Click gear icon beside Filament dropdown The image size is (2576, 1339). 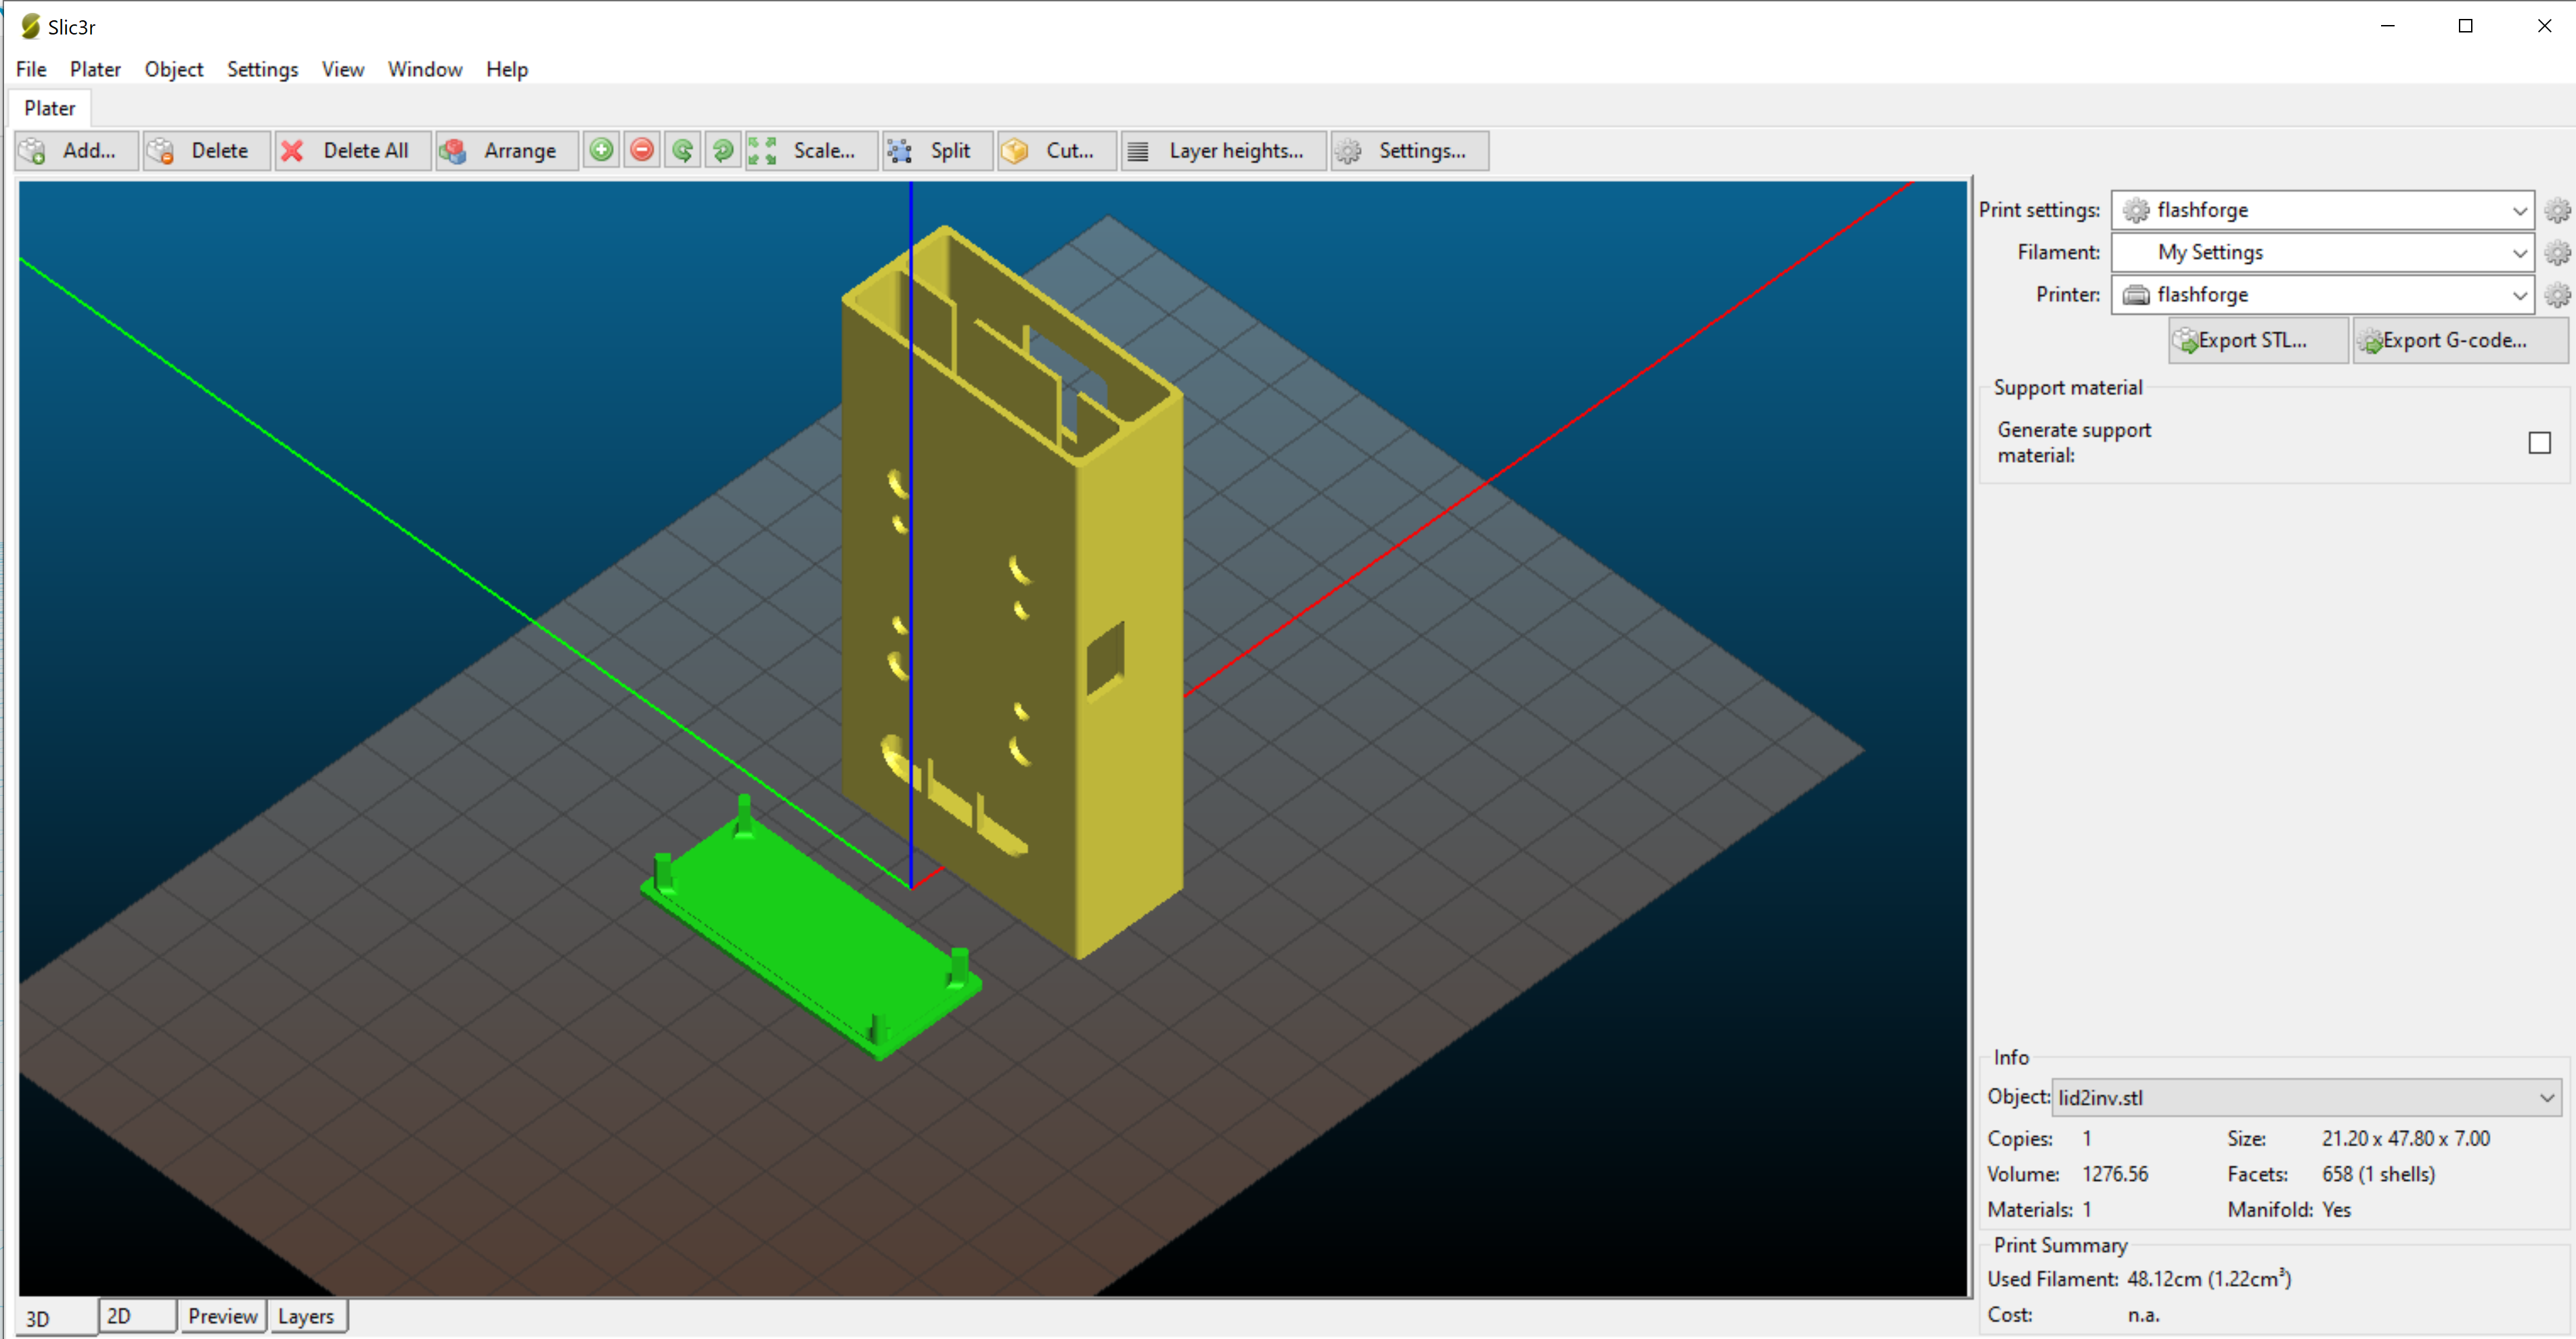click(2557, 253)
